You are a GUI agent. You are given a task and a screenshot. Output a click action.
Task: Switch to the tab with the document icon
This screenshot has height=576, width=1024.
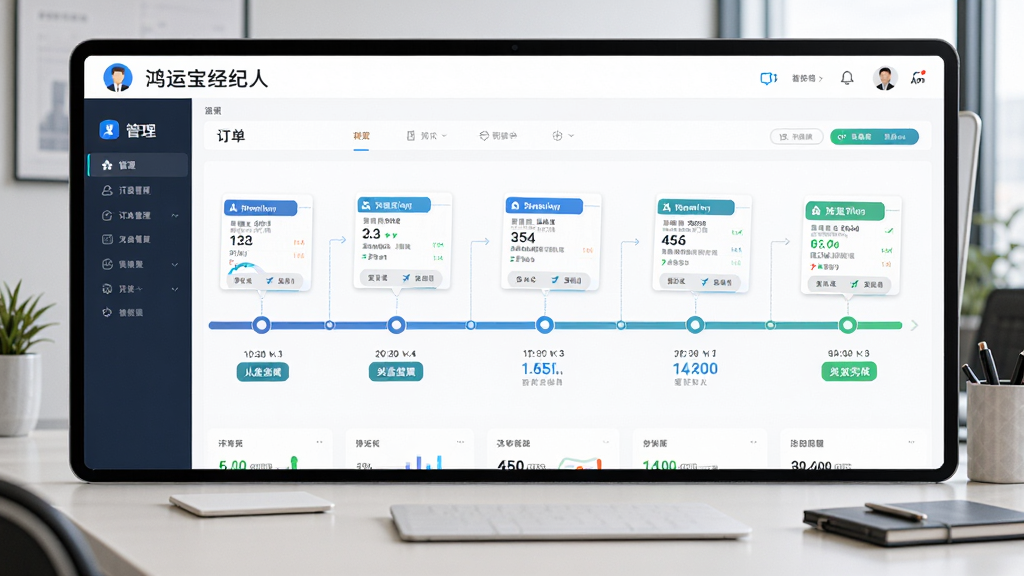point(426,136)
